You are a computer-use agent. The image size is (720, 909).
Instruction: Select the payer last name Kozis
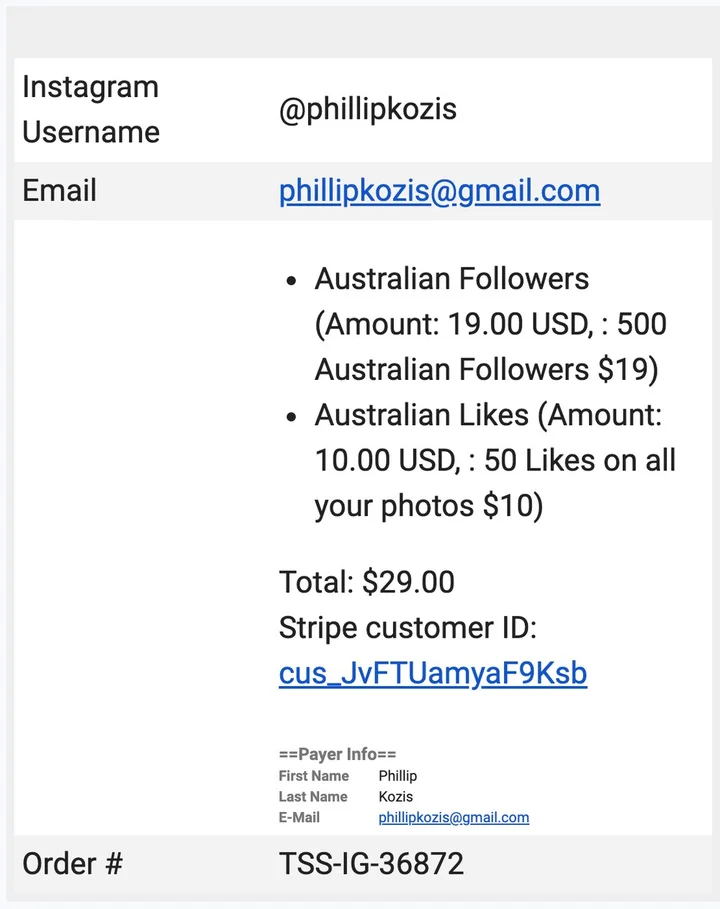(395, 797)
